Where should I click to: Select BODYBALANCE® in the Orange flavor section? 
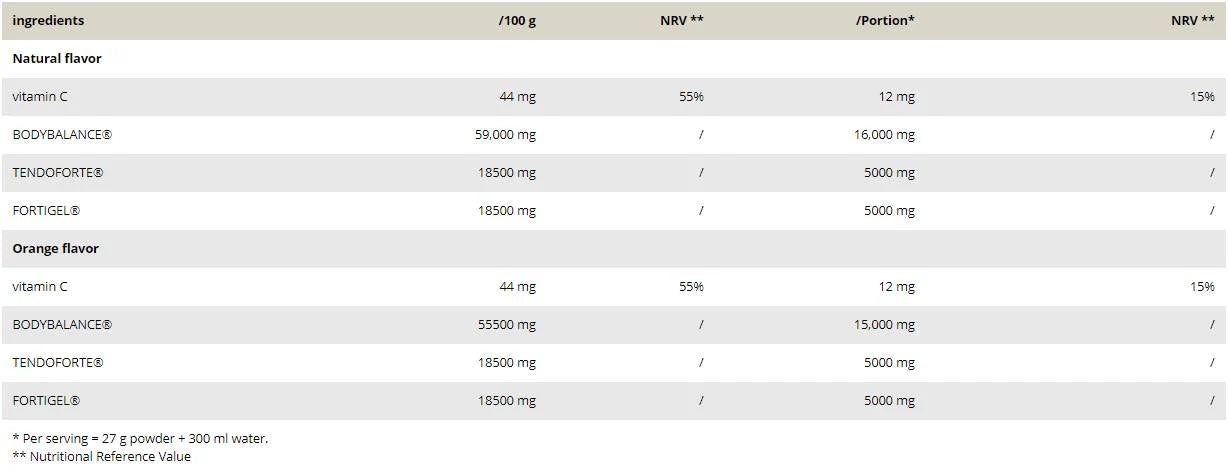click(62, 325)
